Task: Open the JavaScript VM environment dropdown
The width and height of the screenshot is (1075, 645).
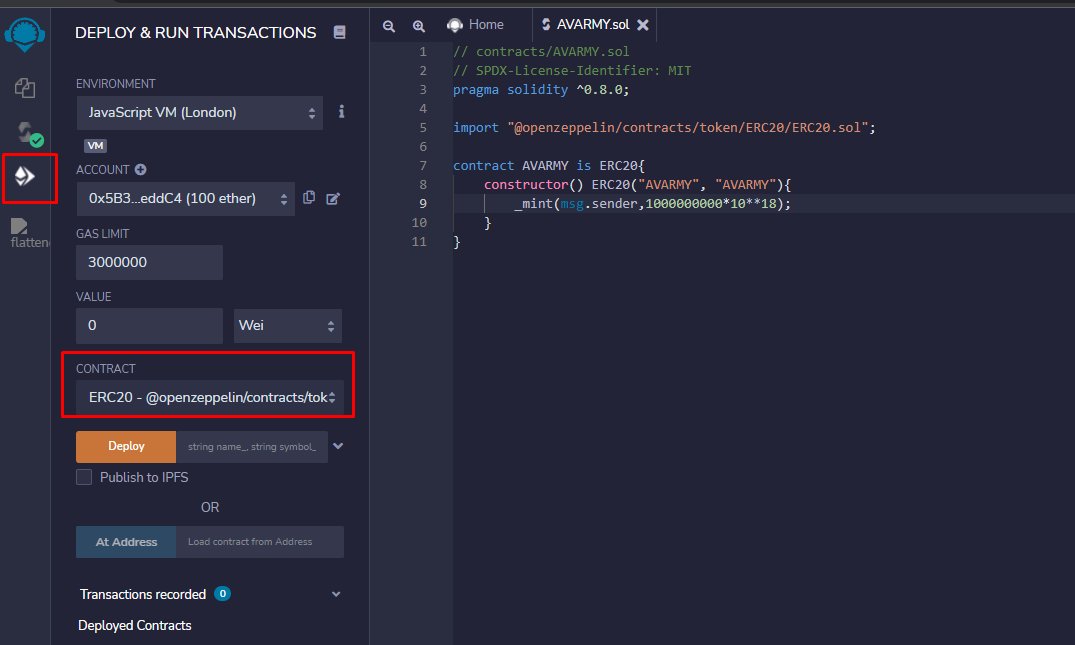Action: (200, 112)
